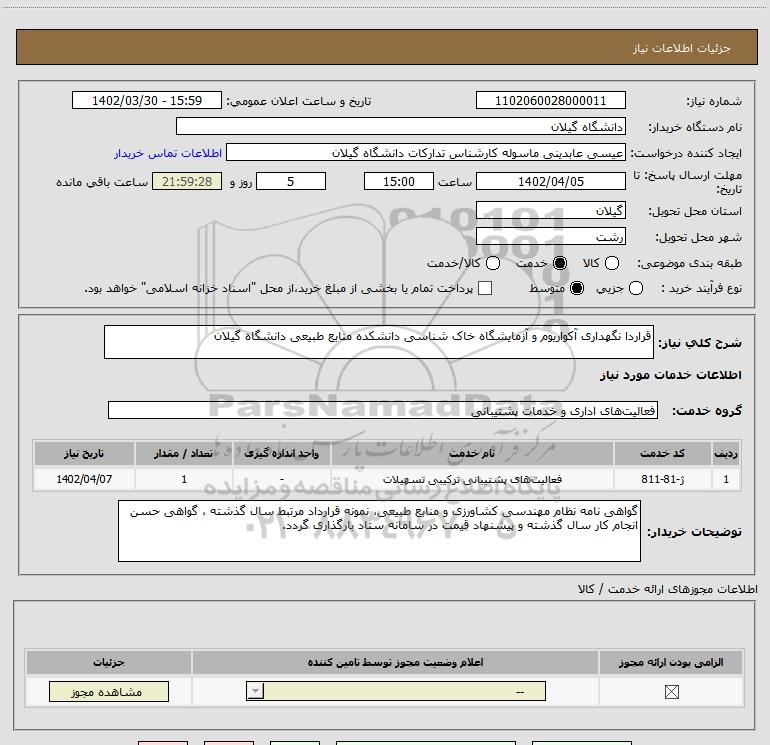Viewport: 770px width, 745px height.
Task: Click the کد خدمت column header
Action: (x=662, y=453)
